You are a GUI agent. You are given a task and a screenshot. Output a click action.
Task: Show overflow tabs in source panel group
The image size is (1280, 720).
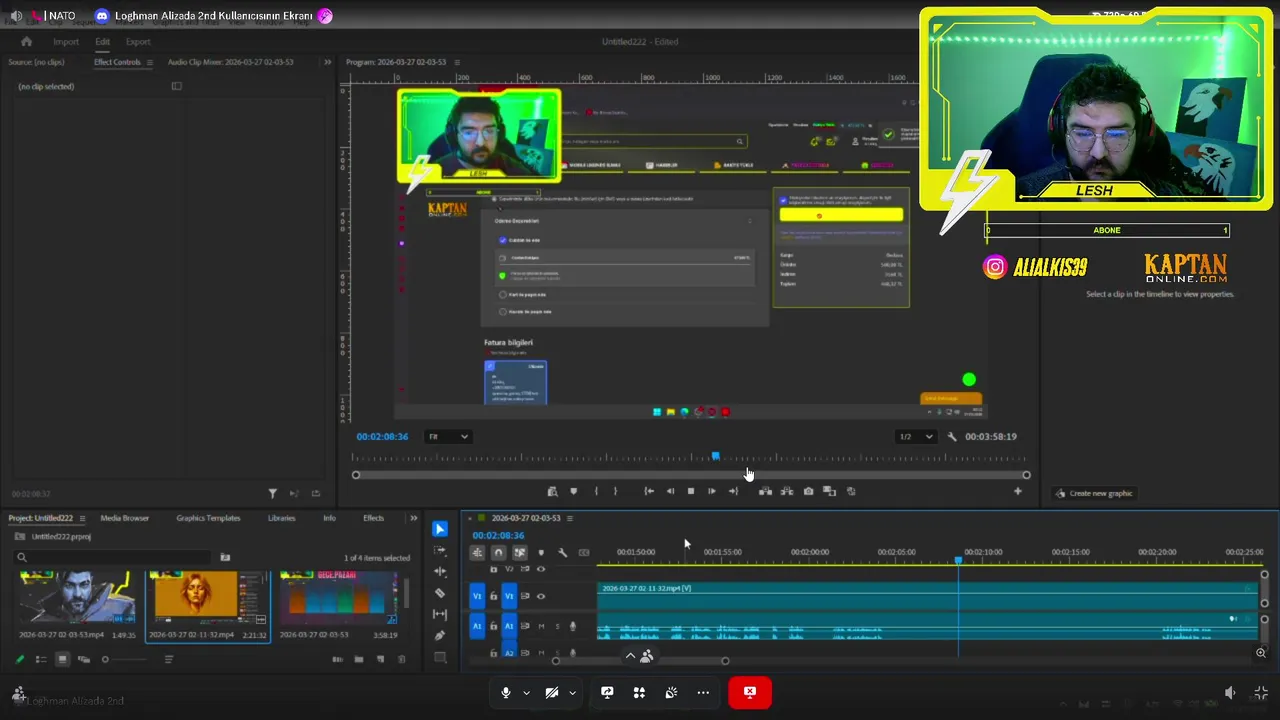coord(327,62)
